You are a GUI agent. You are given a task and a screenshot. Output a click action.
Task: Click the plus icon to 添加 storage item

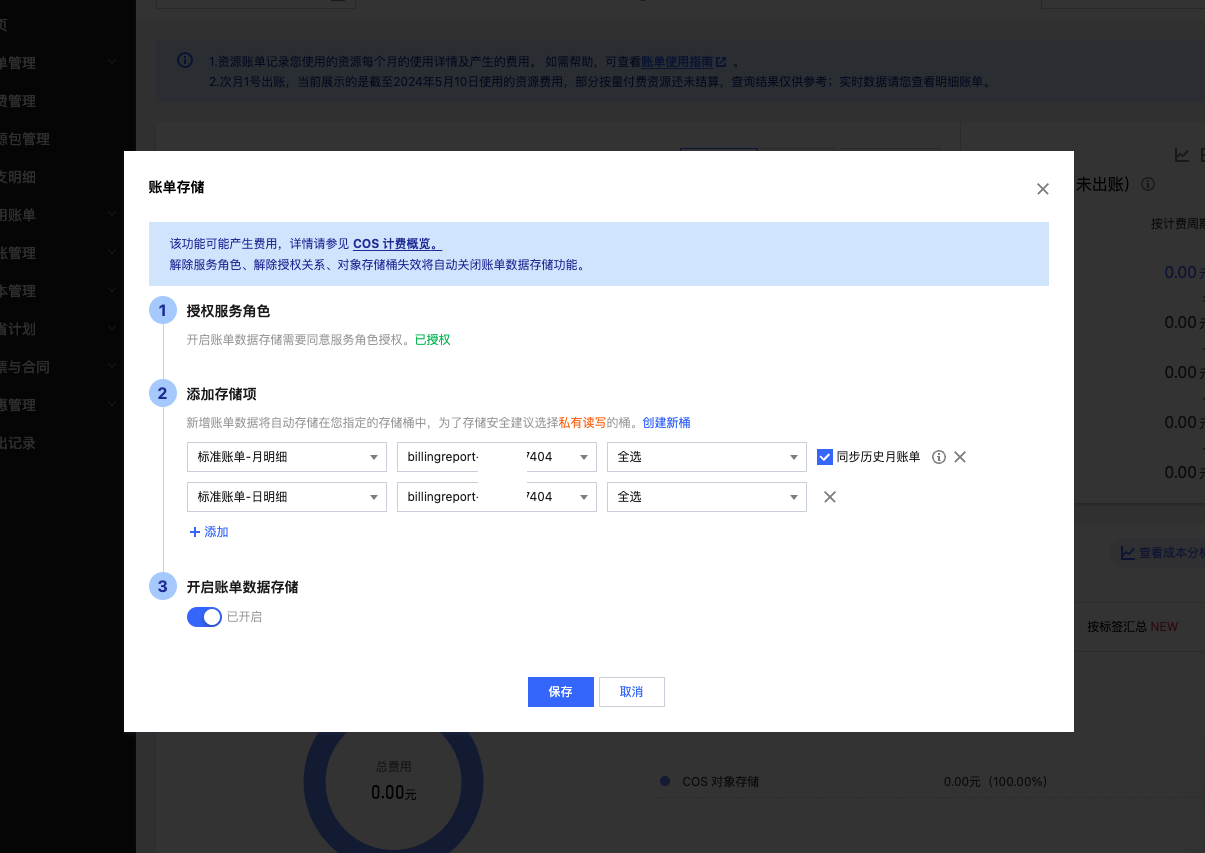pyautogui.click(x=195, y=532)
